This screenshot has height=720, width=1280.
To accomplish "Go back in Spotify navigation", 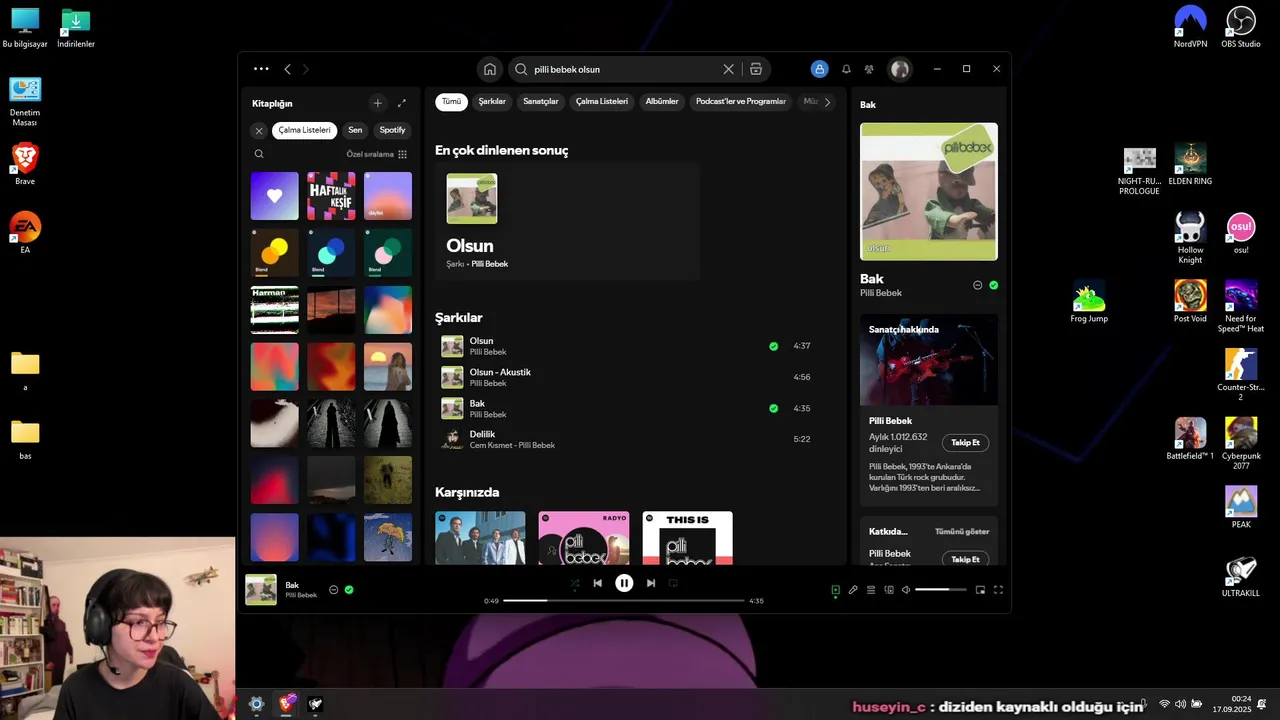I will (x=287, y=69).
